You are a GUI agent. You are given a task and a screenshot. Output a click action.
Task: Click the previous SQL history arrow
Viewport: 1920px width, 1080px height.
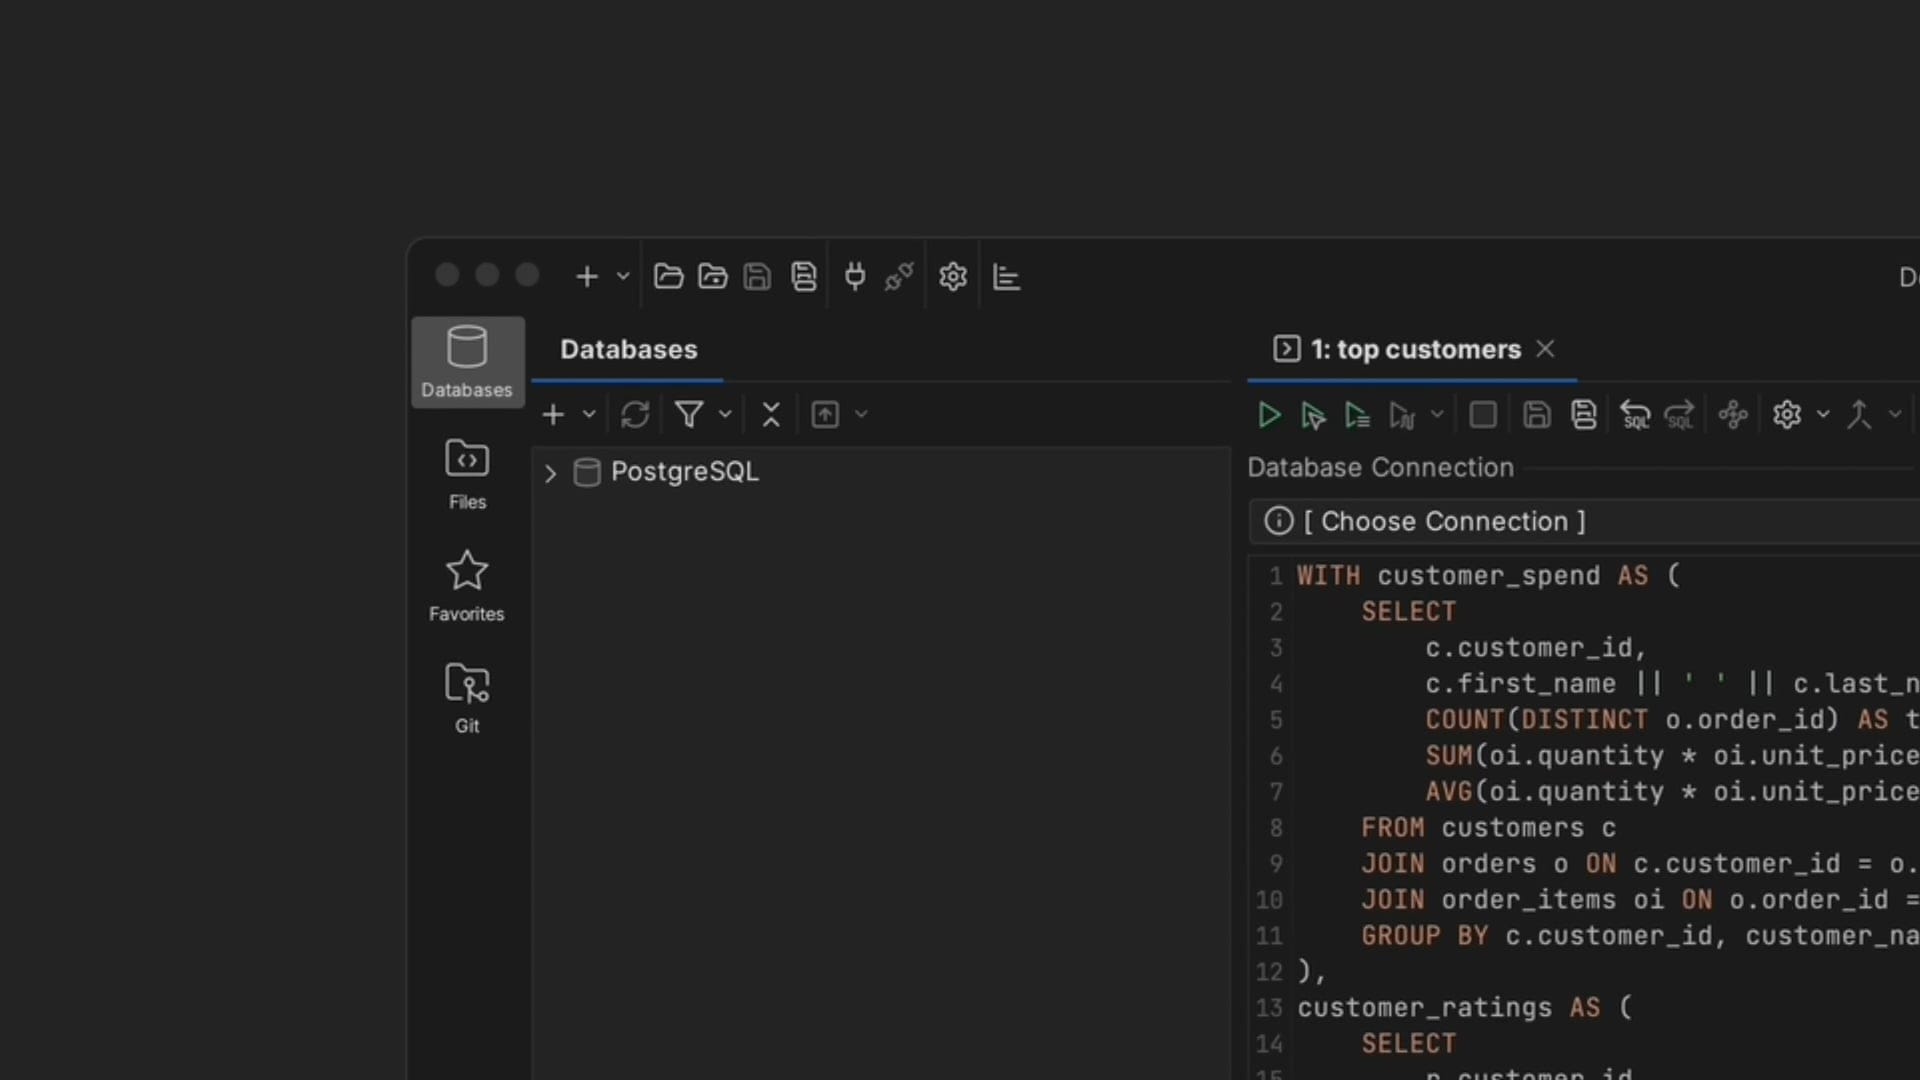point(1635,415)
